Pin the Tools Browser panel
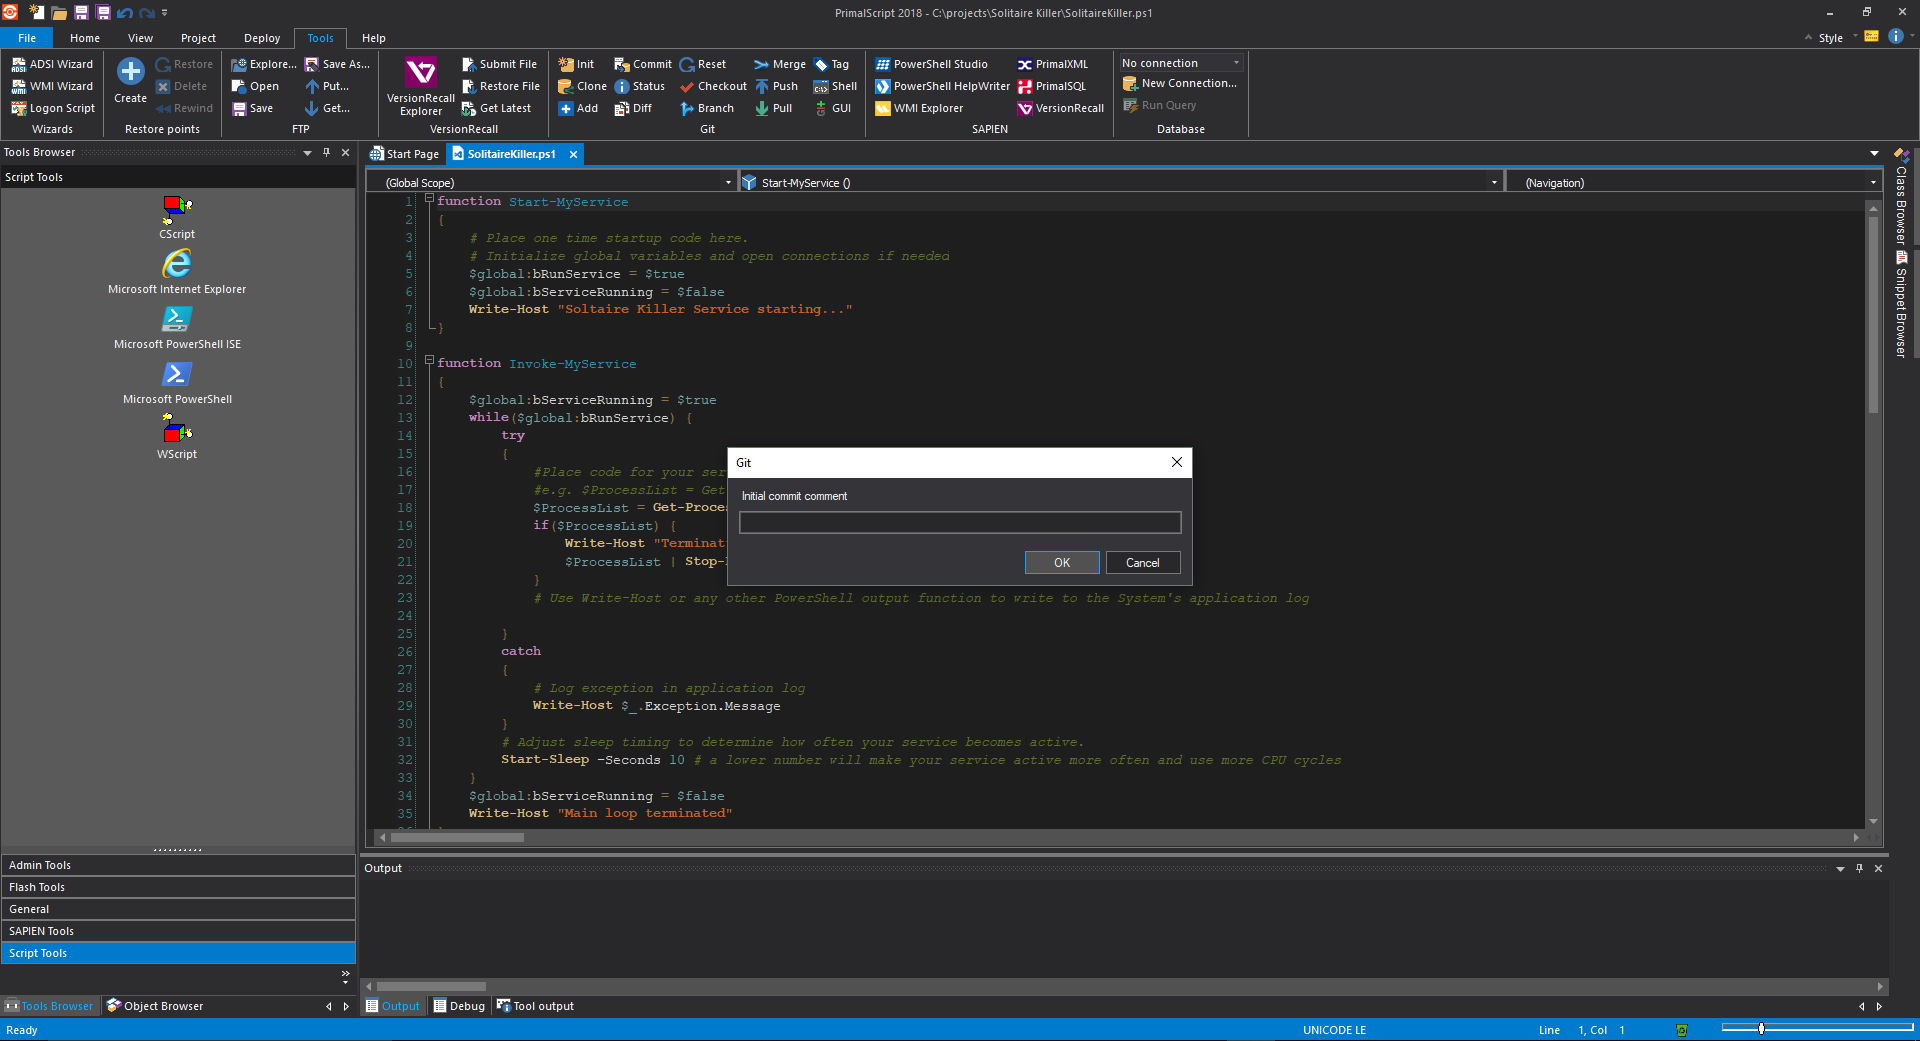The height and width of the screenshot is (1041, 1920). tap(326, 153)
